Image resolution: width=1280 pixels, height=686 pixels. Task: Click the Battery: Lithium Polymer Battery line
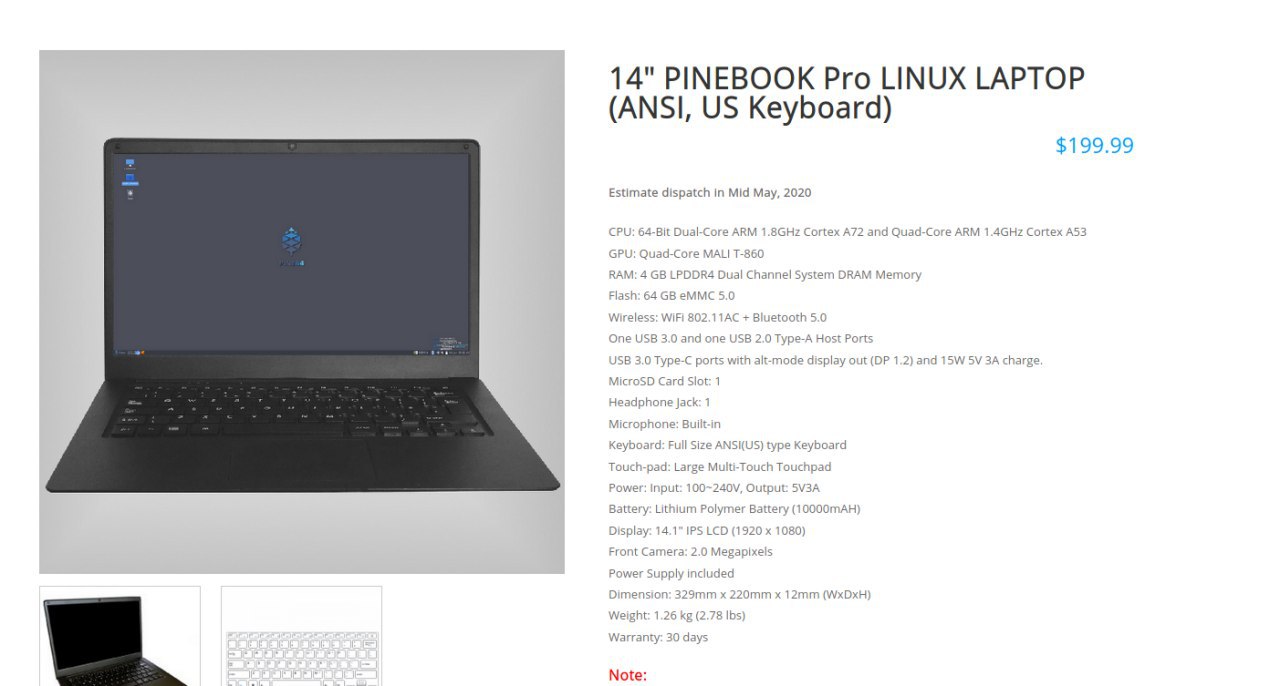[x=734, y=509]
